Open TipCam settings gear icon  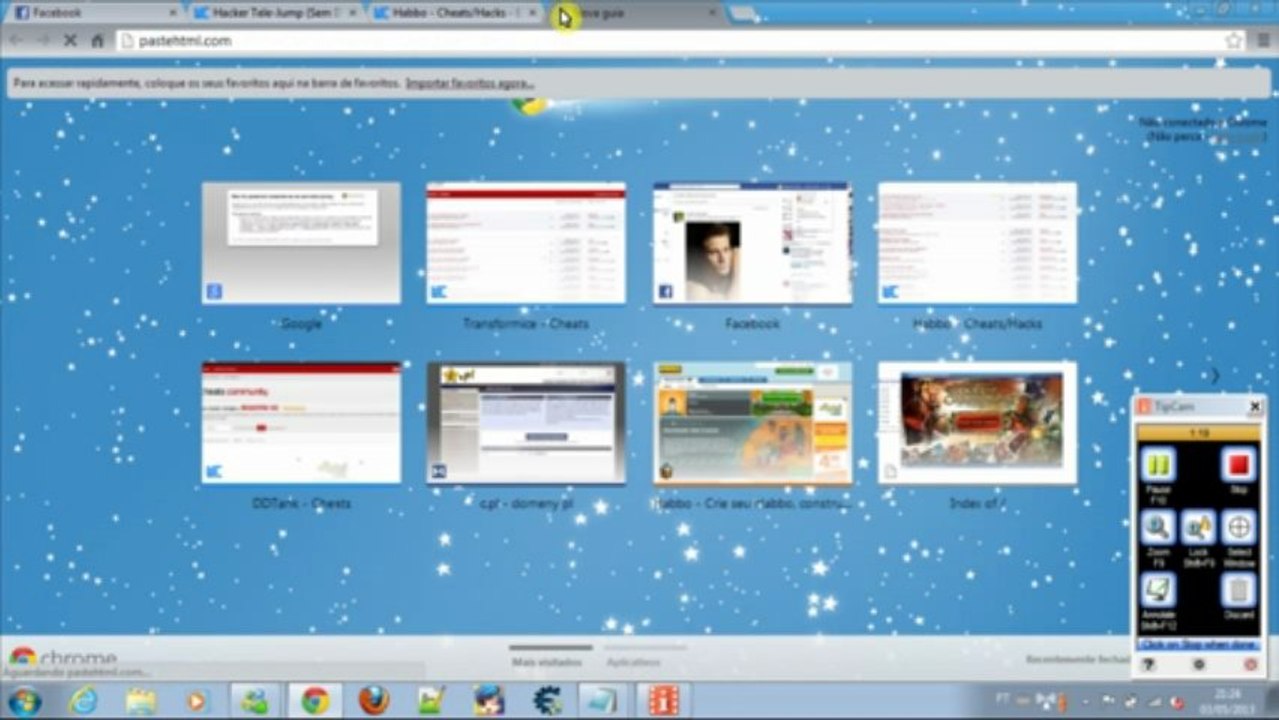click(x=1199, y=664)
